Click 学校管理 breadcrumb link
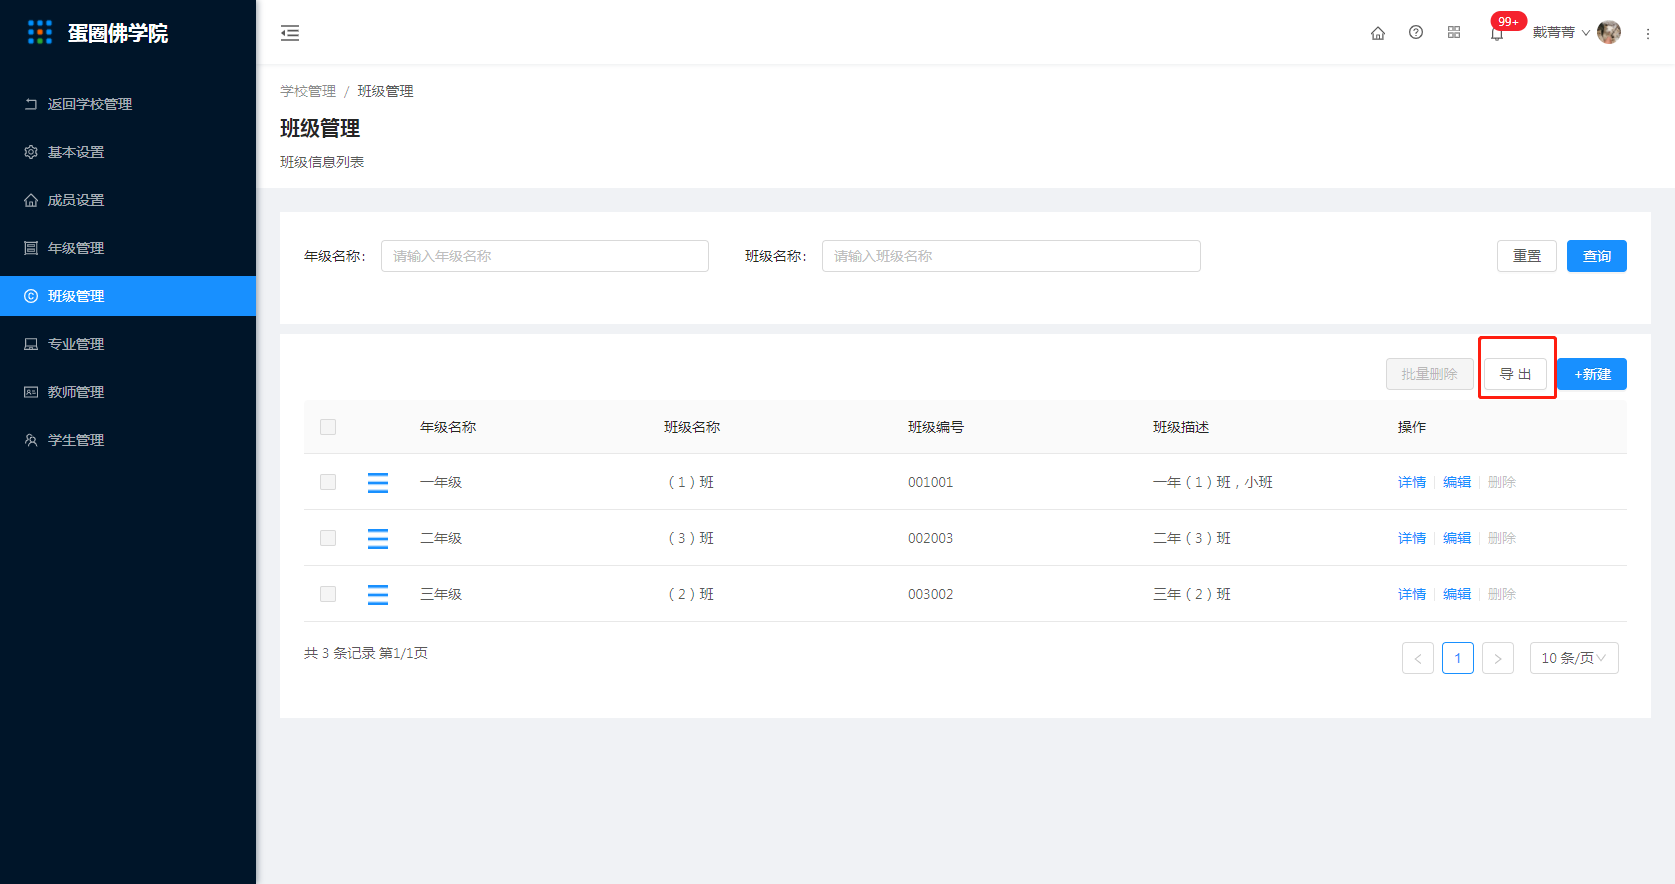Screen dimensions: 1675x884 tap(308, 91)
